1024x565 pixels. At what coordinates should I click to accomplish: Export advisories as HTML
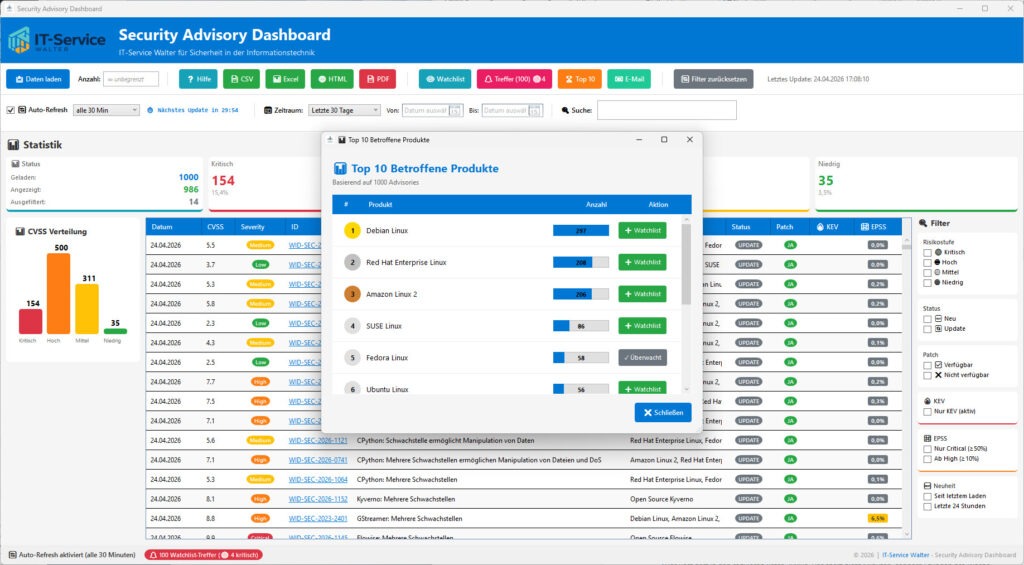pos(332,79)
